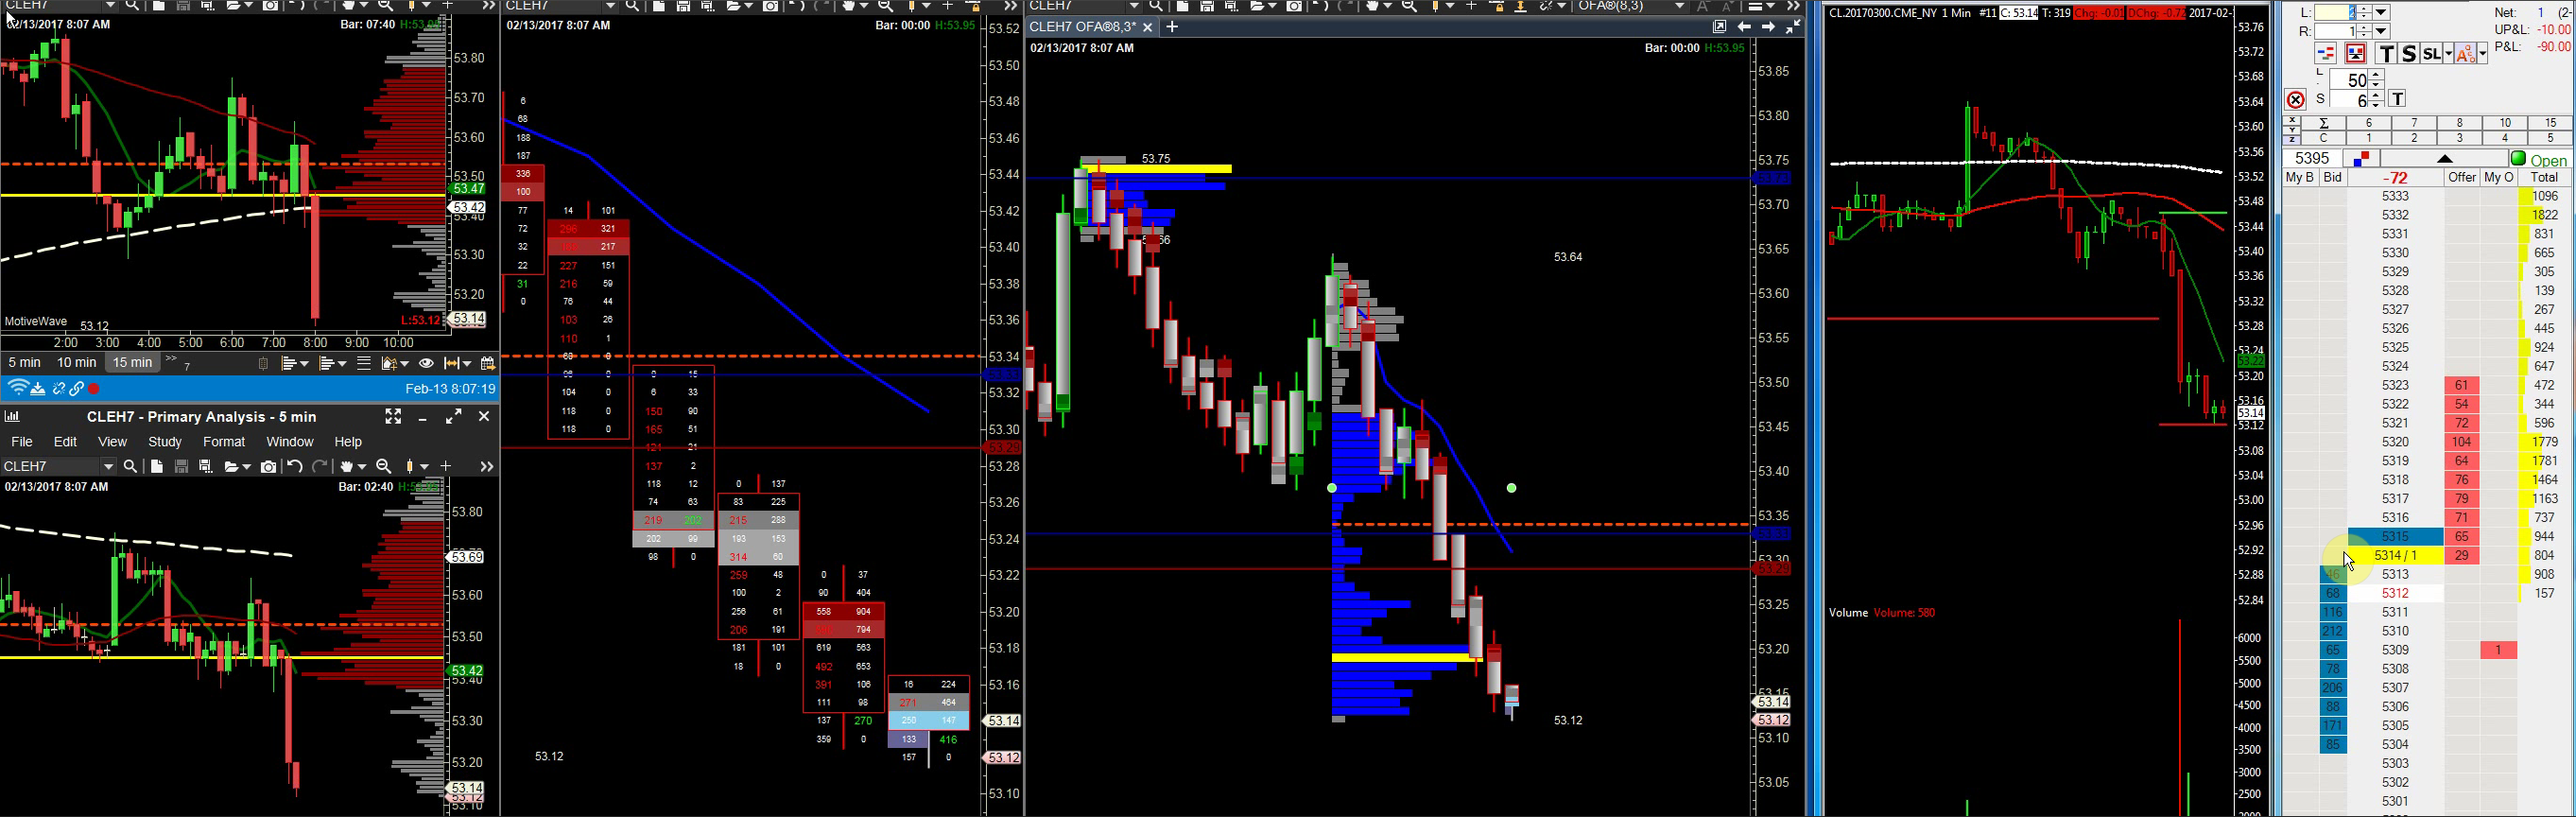Increase the S 6 value using its up arrow

2376,94
